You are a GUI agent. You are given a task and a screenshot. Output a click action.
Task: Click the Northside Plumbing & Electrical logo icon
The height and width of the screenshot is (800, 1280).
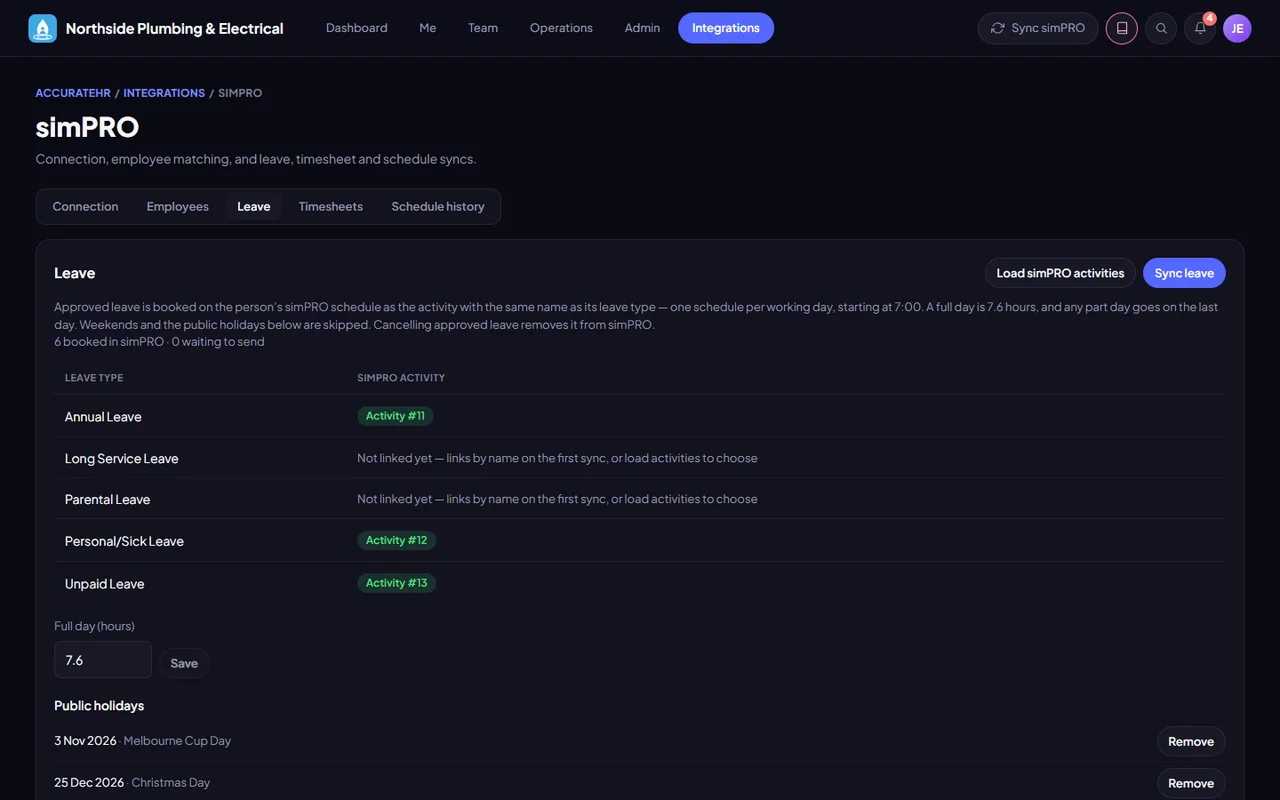pos(43,28)
